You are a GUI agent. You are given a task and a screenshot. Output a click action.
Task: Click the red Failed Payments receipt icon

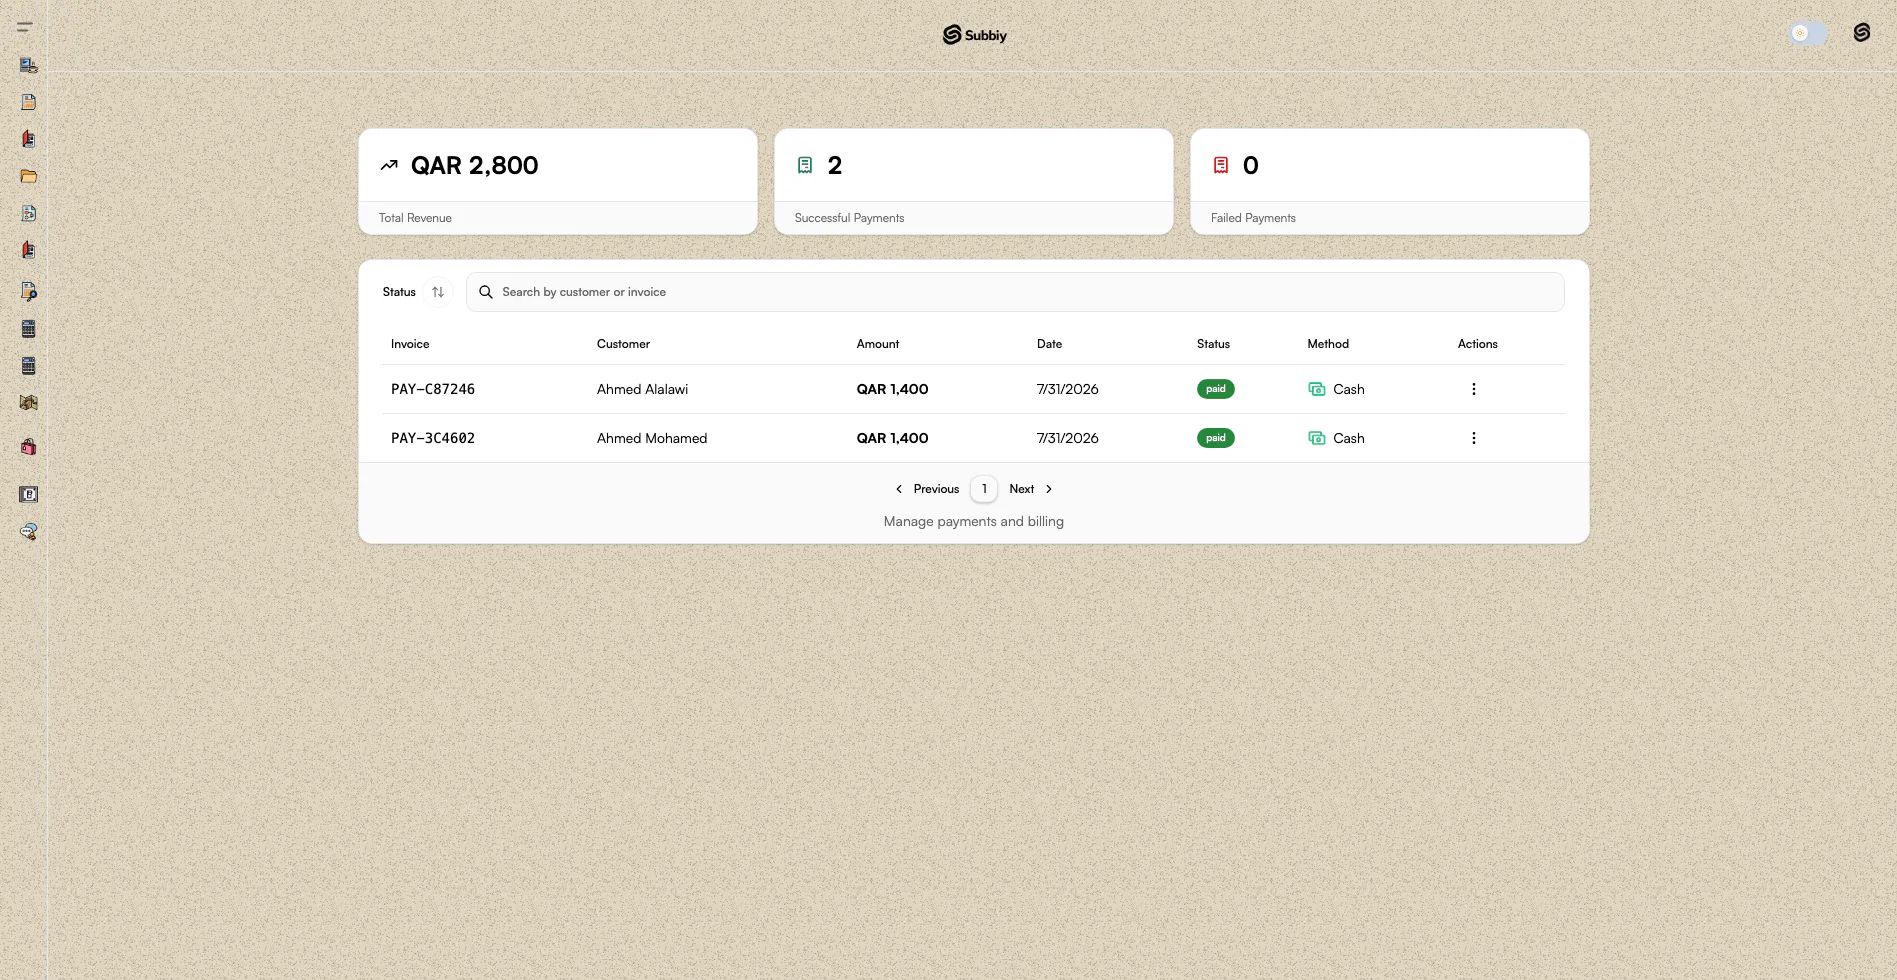1221,165
